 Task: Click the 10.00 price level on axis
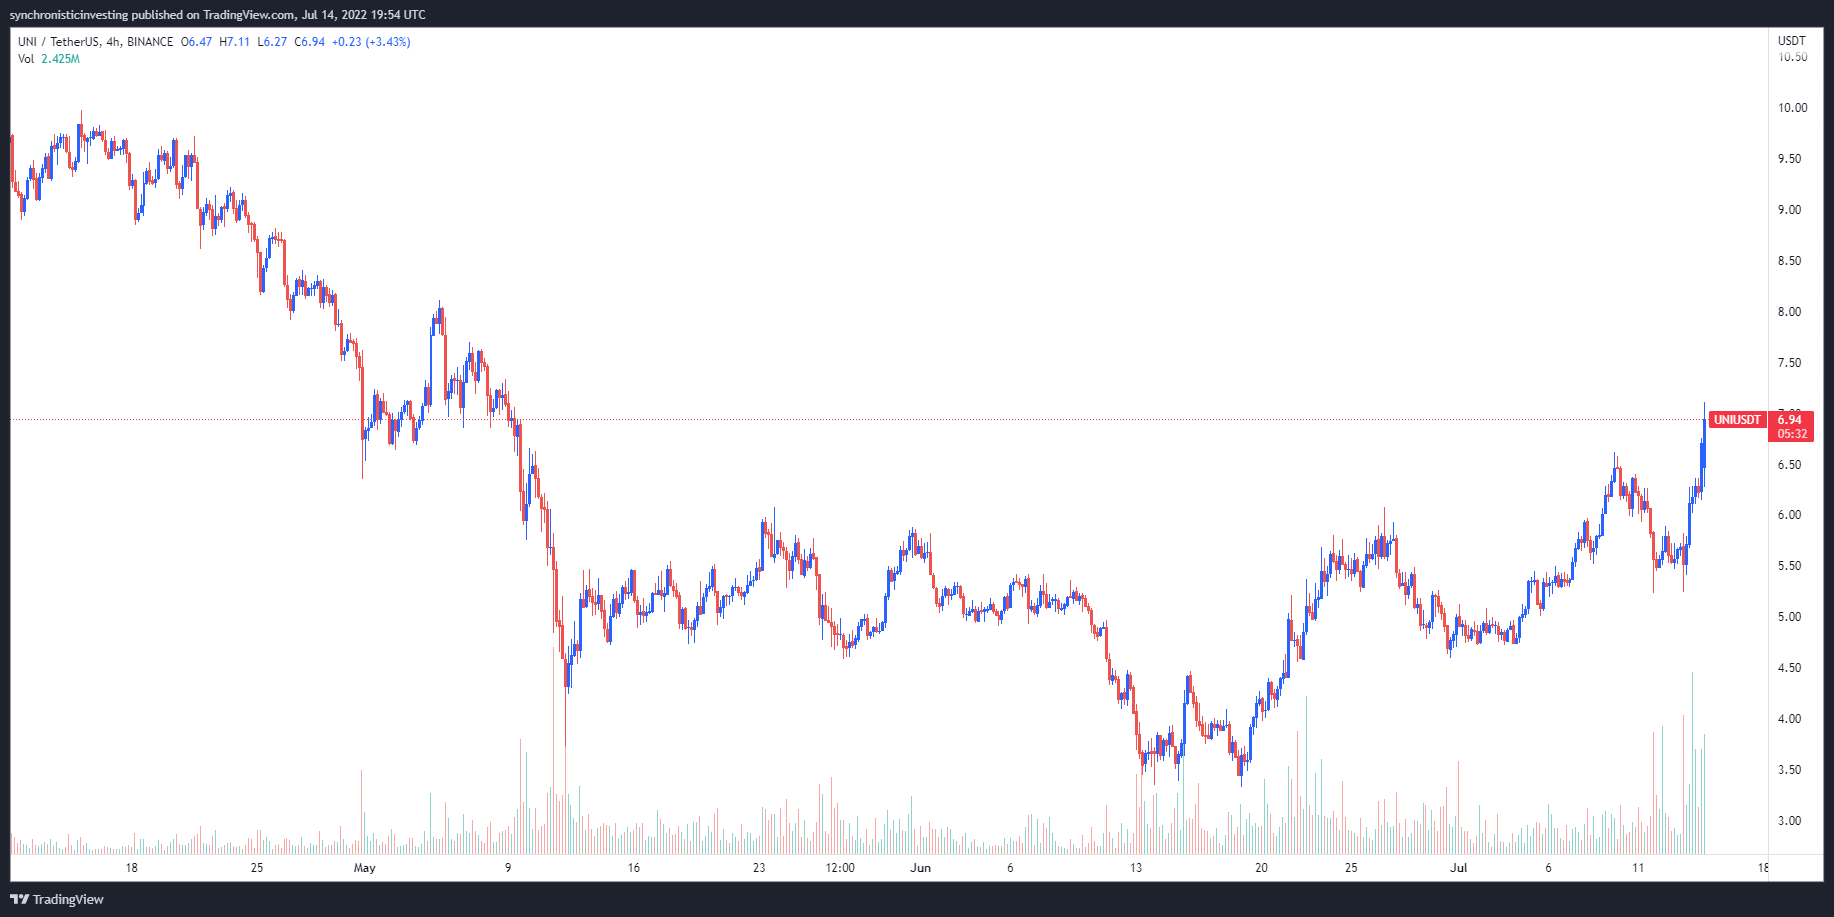coord(1792,108)
